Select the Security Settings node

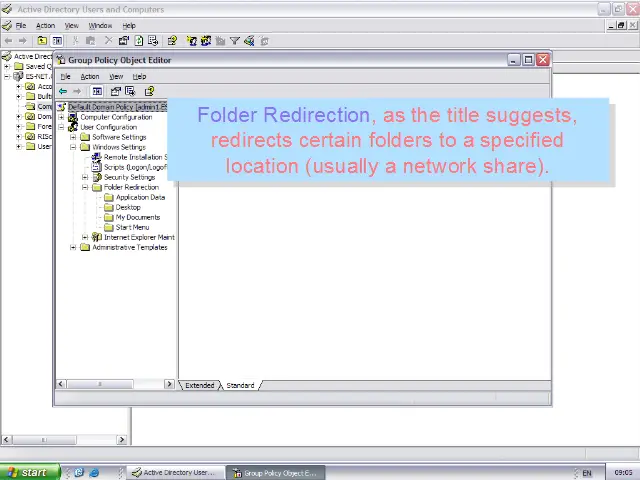pyautogui.click(x=129, y=177)
